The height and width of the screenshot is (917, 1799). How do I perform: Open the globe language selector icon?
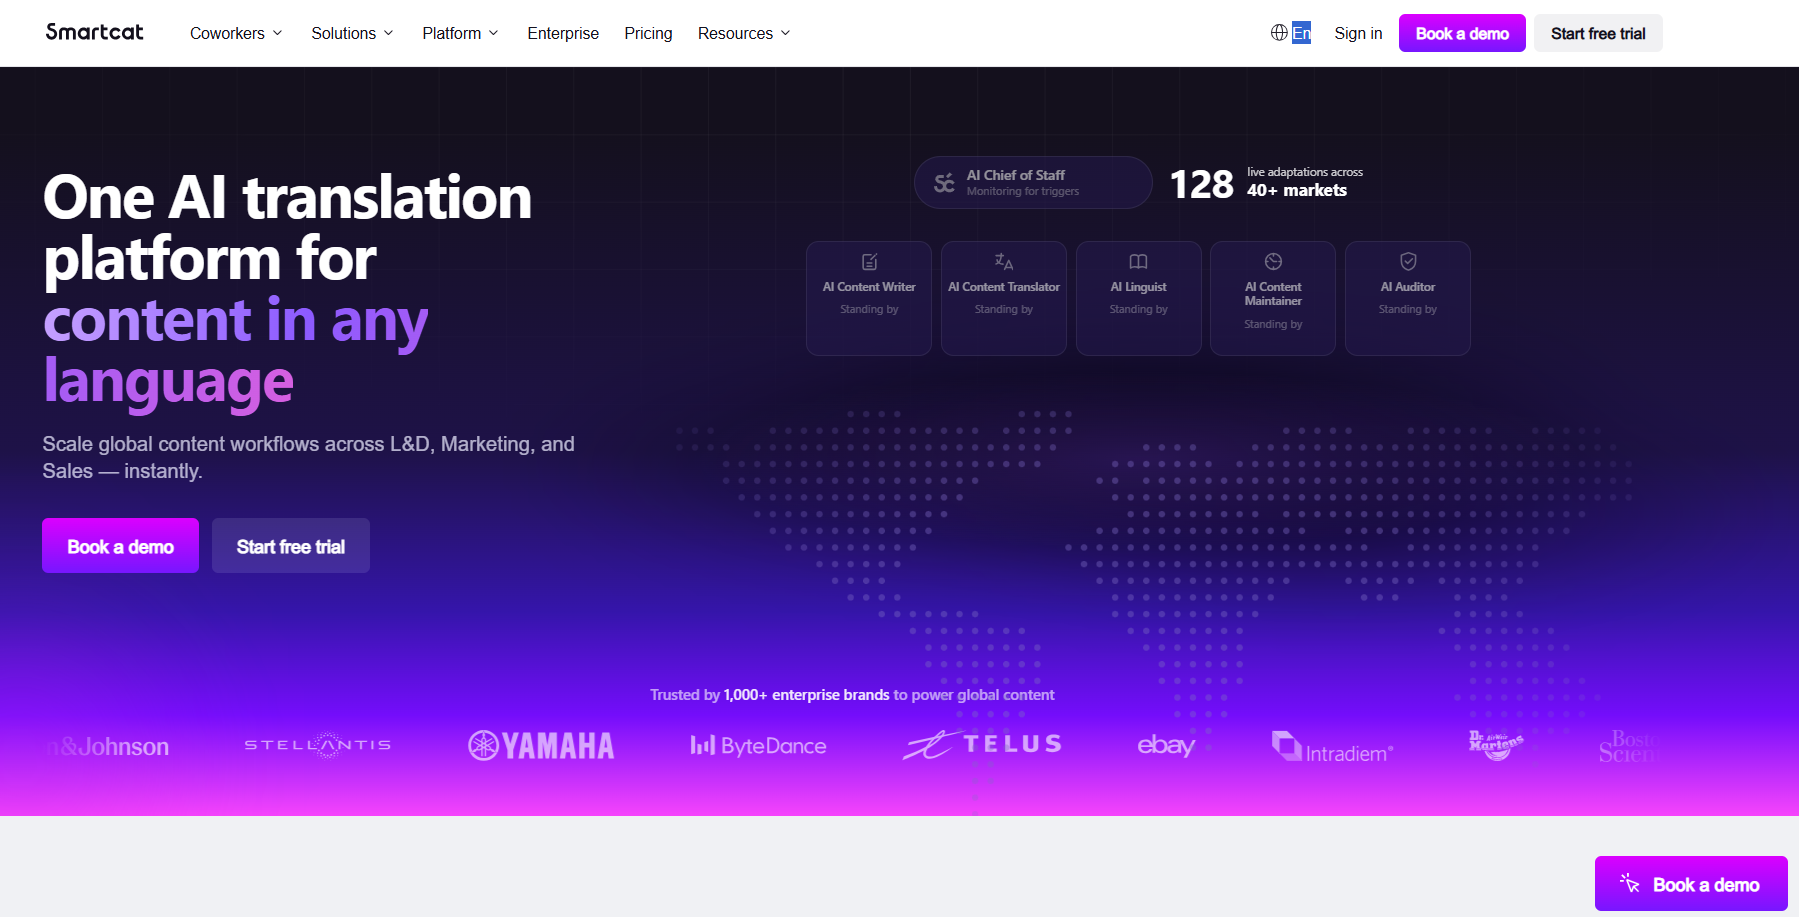tap(1279, 33)
